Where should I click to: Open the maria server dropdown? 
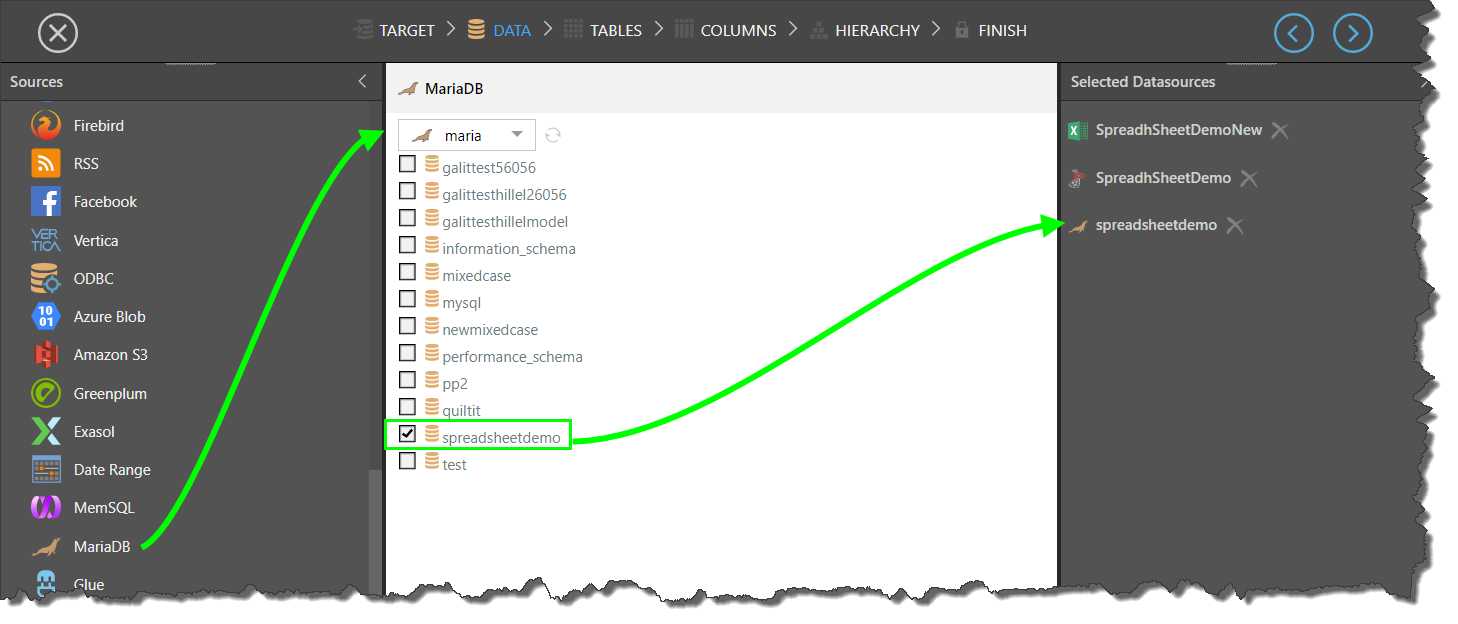pyautogui.click(x=466, y=135)
